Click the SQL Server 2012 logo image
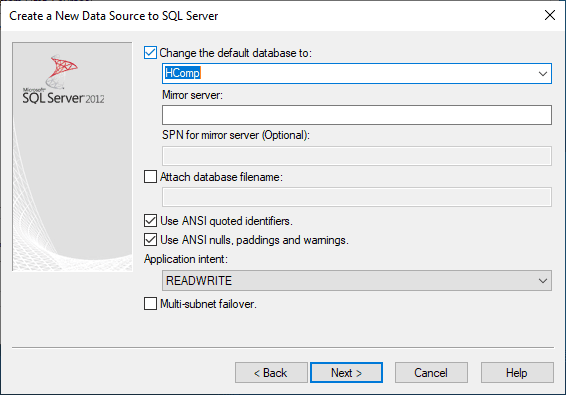This screenshot has width=566, height=395. pos(63,80)
